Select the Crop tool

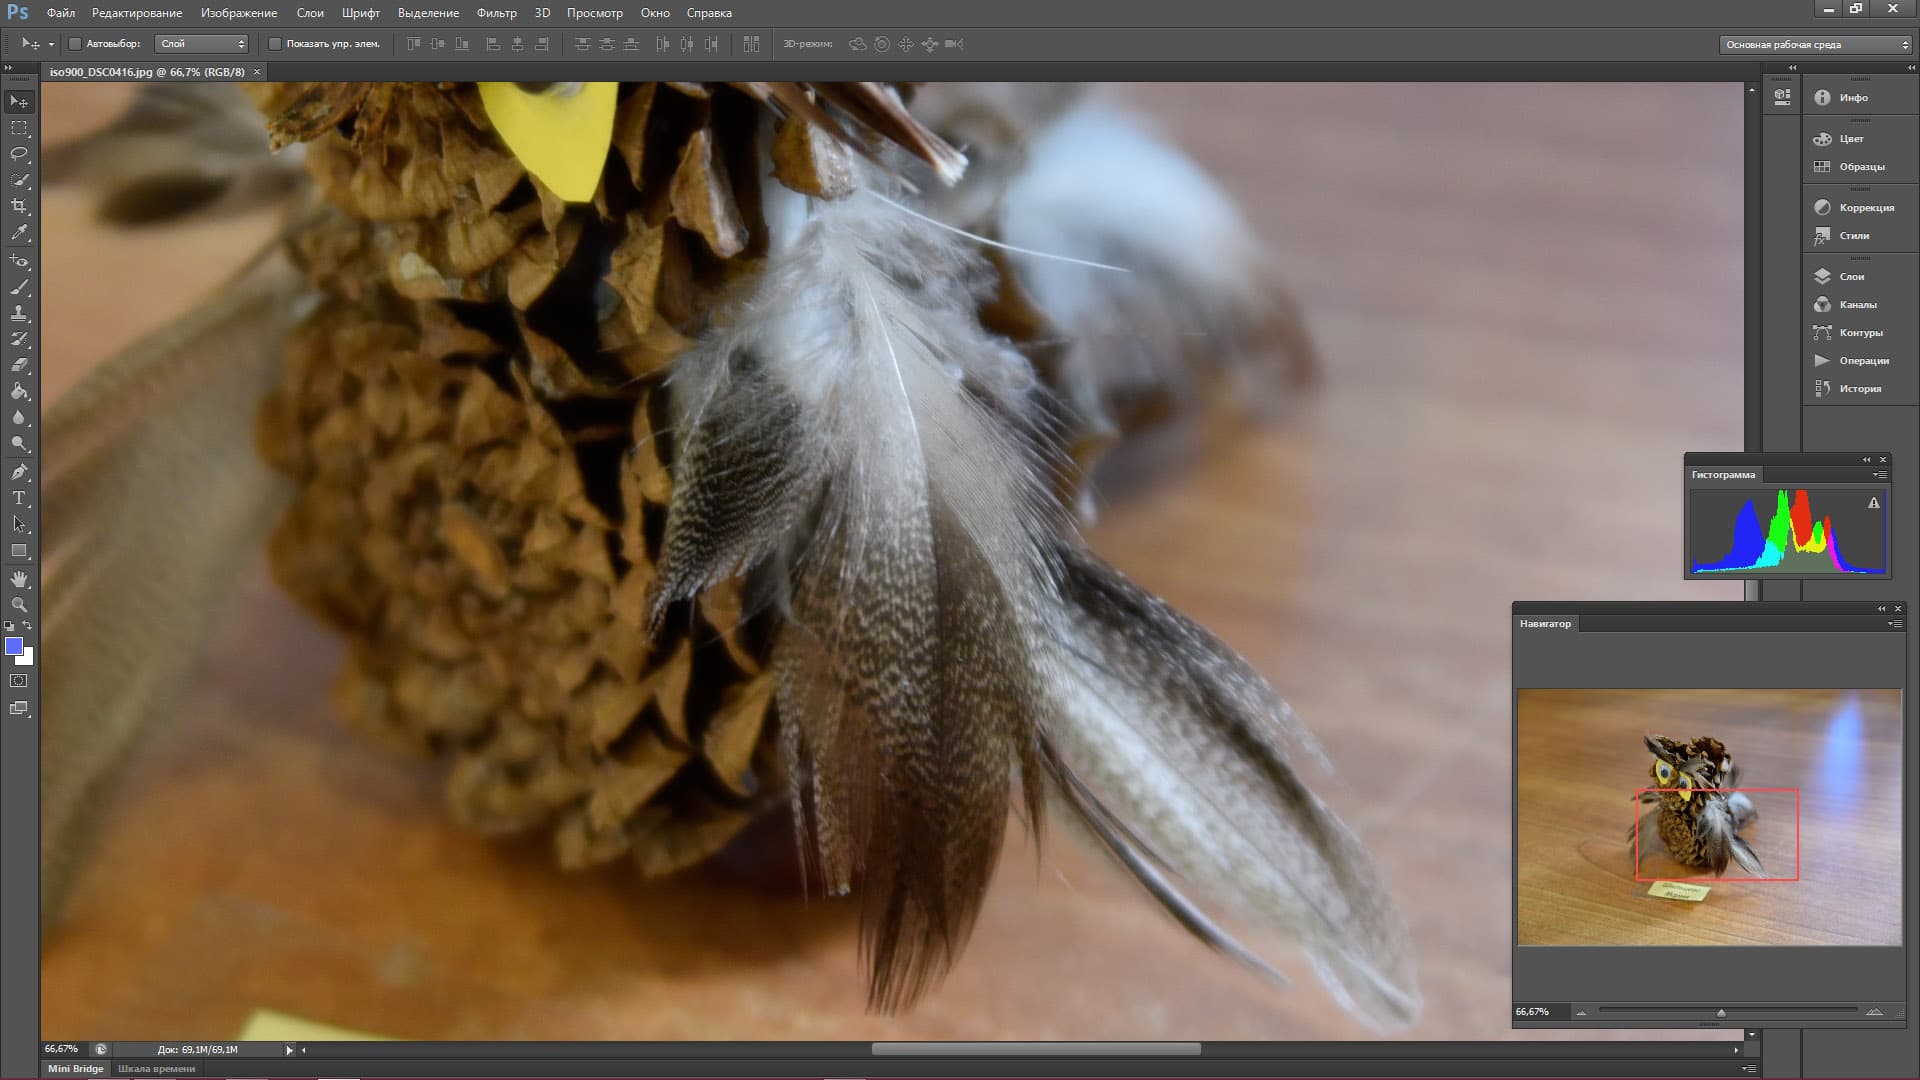tap(19, 206)
